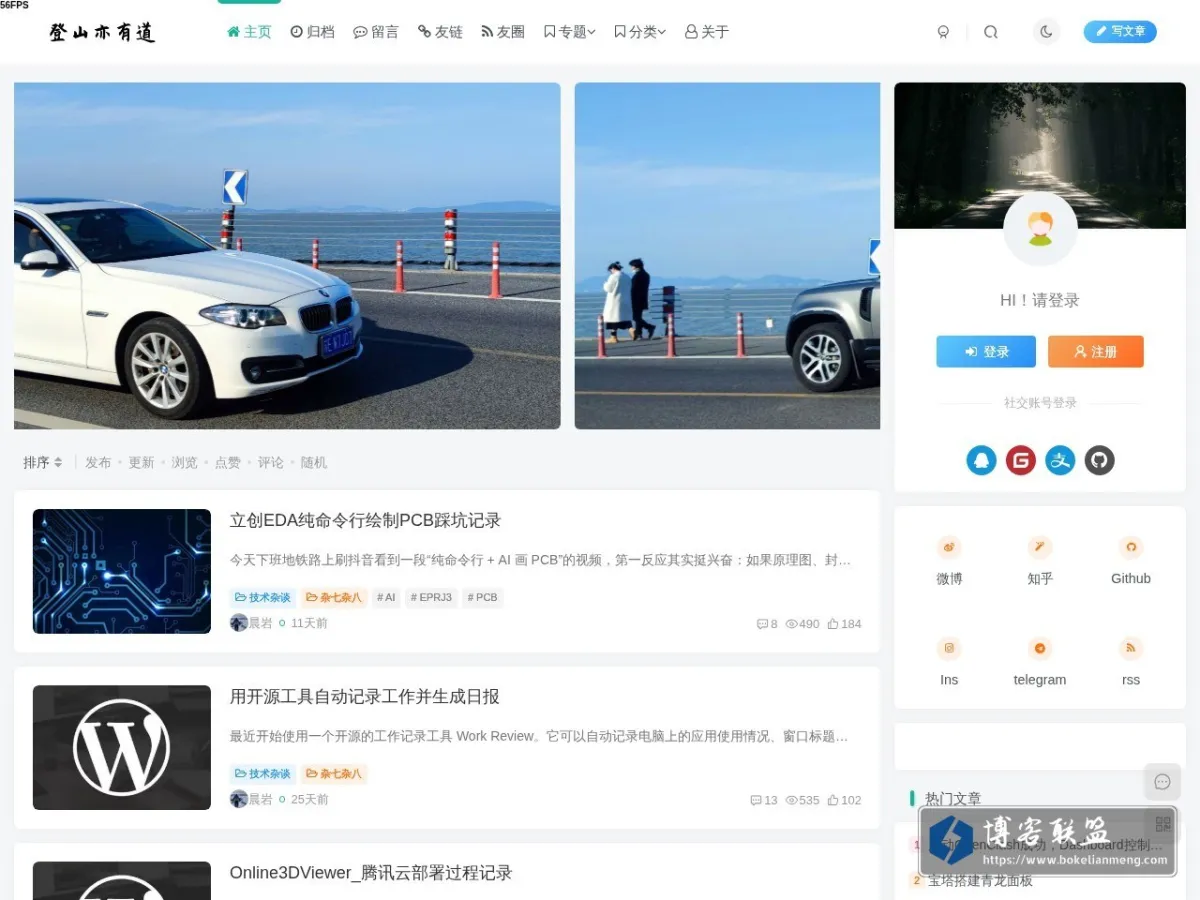Open the telegram social link
Image resolution: width=1200 pixels, height=900 pixels.
[x=1040, y=662]
